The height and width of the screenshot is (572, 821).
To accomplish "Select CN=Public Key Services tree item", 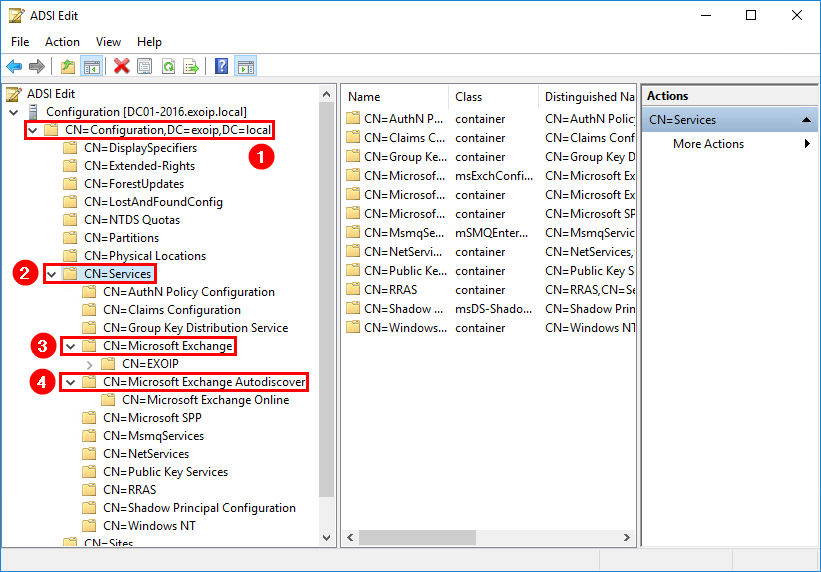I will (x=165, y=472).
